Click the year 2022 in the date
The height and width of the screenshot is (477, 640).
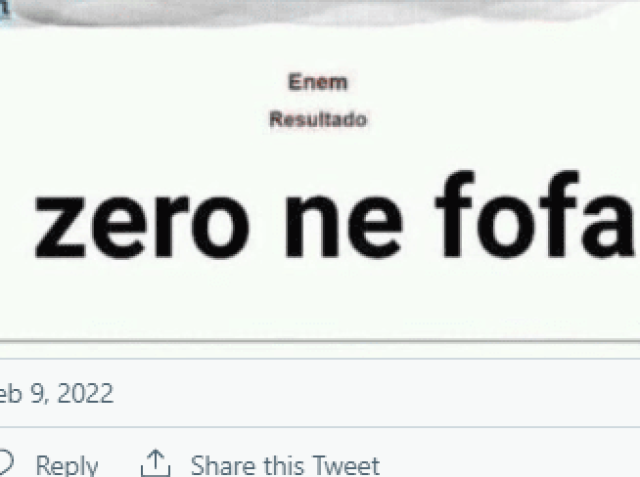[85, 393]
